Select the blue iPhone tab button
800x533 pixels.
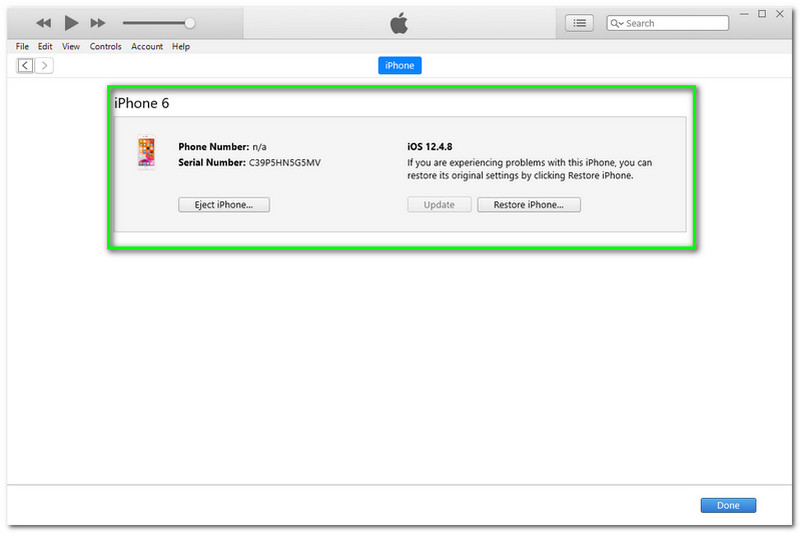click(x=399, y=65)
